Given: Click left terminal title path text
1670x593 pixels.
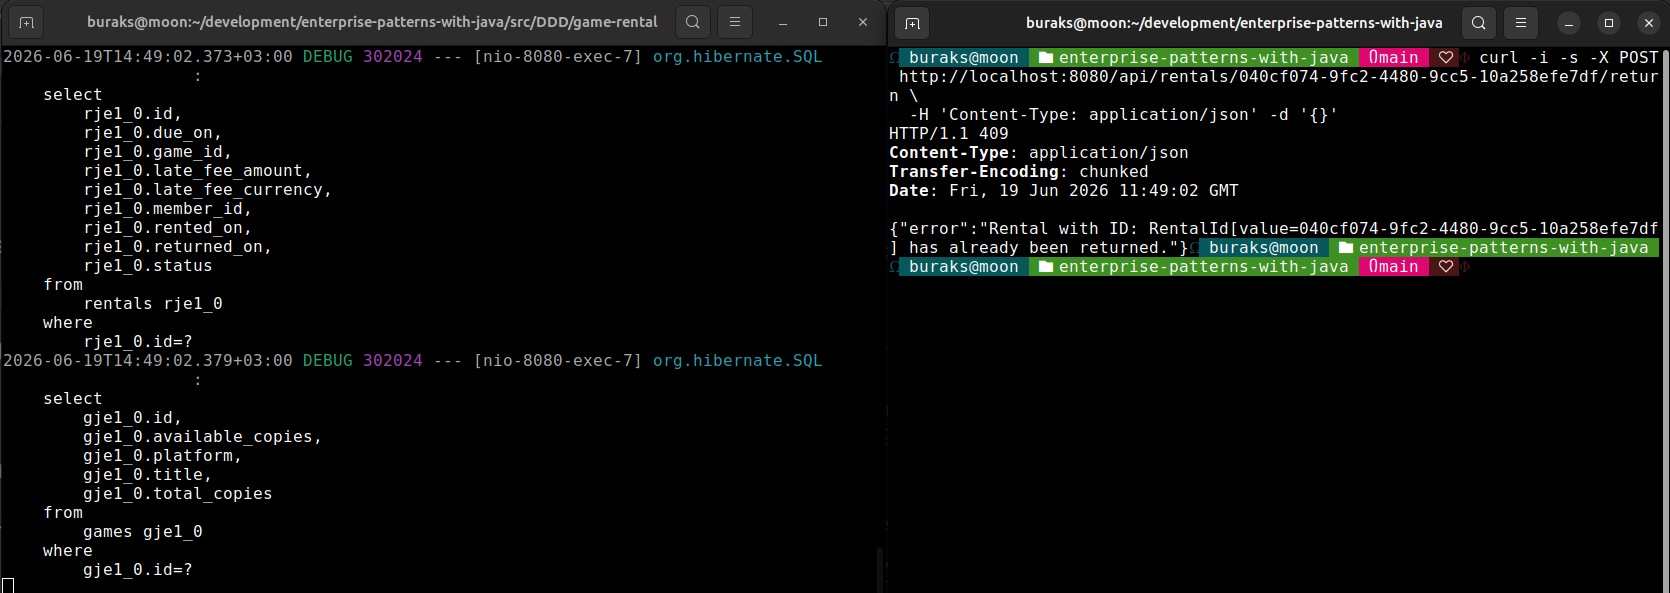Looking at the screenshot, I should pyautogui.click(x=372, y=22).
